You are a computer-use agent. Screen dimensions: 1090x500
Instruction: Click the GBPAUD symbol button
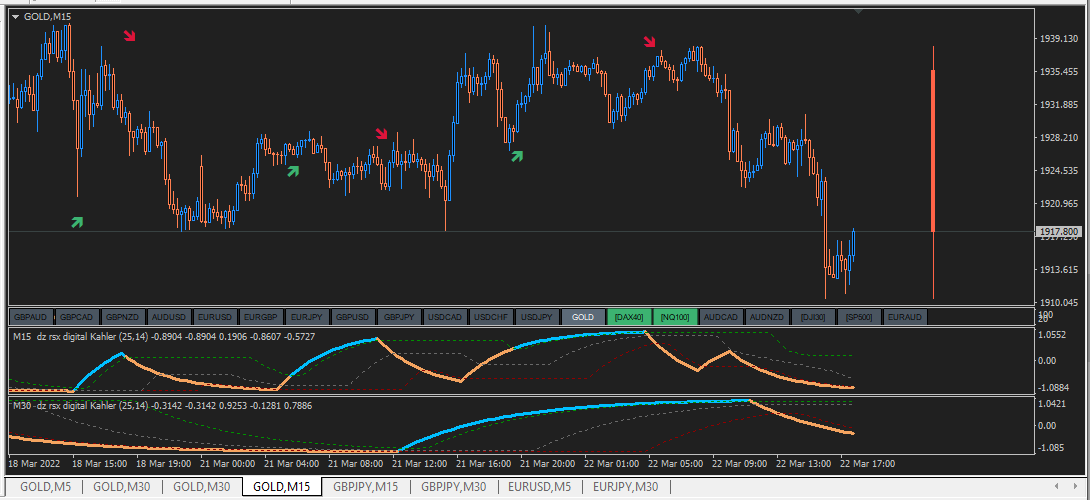click(x=31, y=317)
